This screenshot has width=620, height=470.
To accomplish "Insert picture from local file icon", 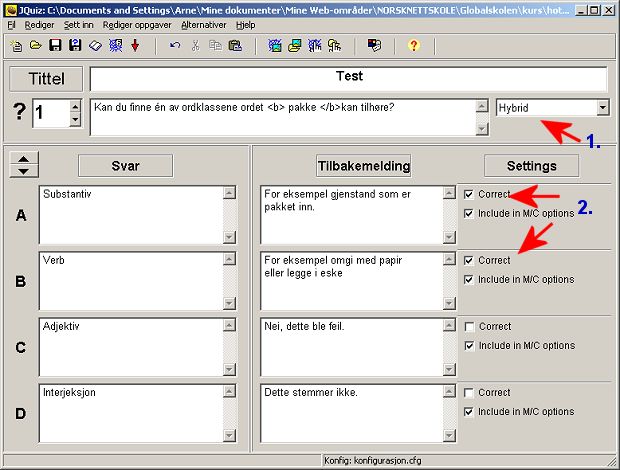I will pos(295,46).
